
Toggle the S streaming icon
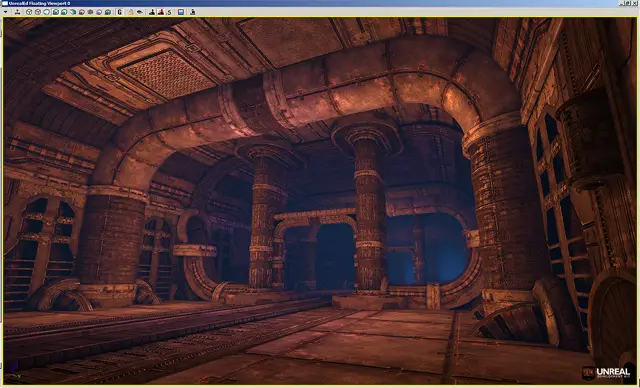(x=169, y=12)
